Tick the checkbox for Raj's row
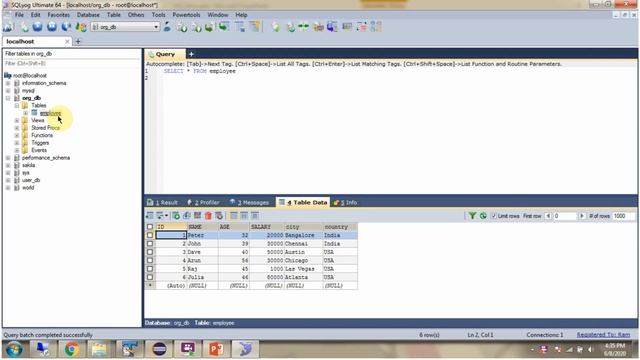This screenshot has height=360, width=640. pyautogui.click(x=150, y=269)
